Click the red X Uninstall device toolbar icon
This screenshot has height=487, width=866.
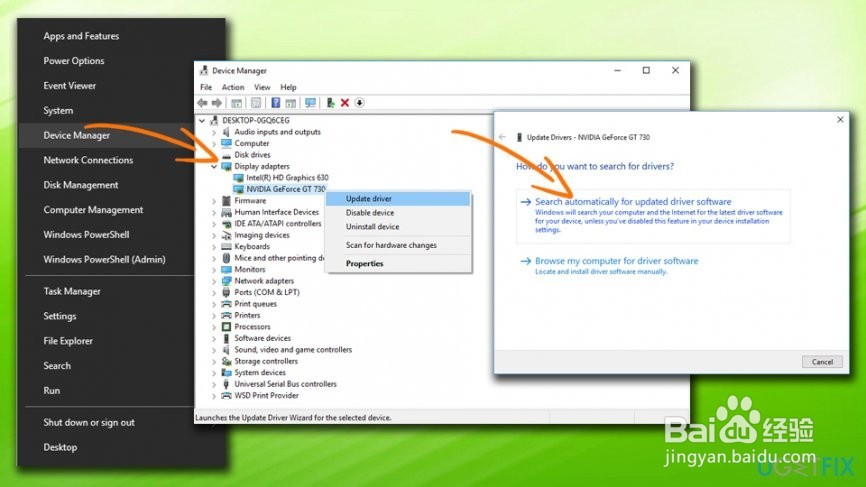tap(345, 103)
